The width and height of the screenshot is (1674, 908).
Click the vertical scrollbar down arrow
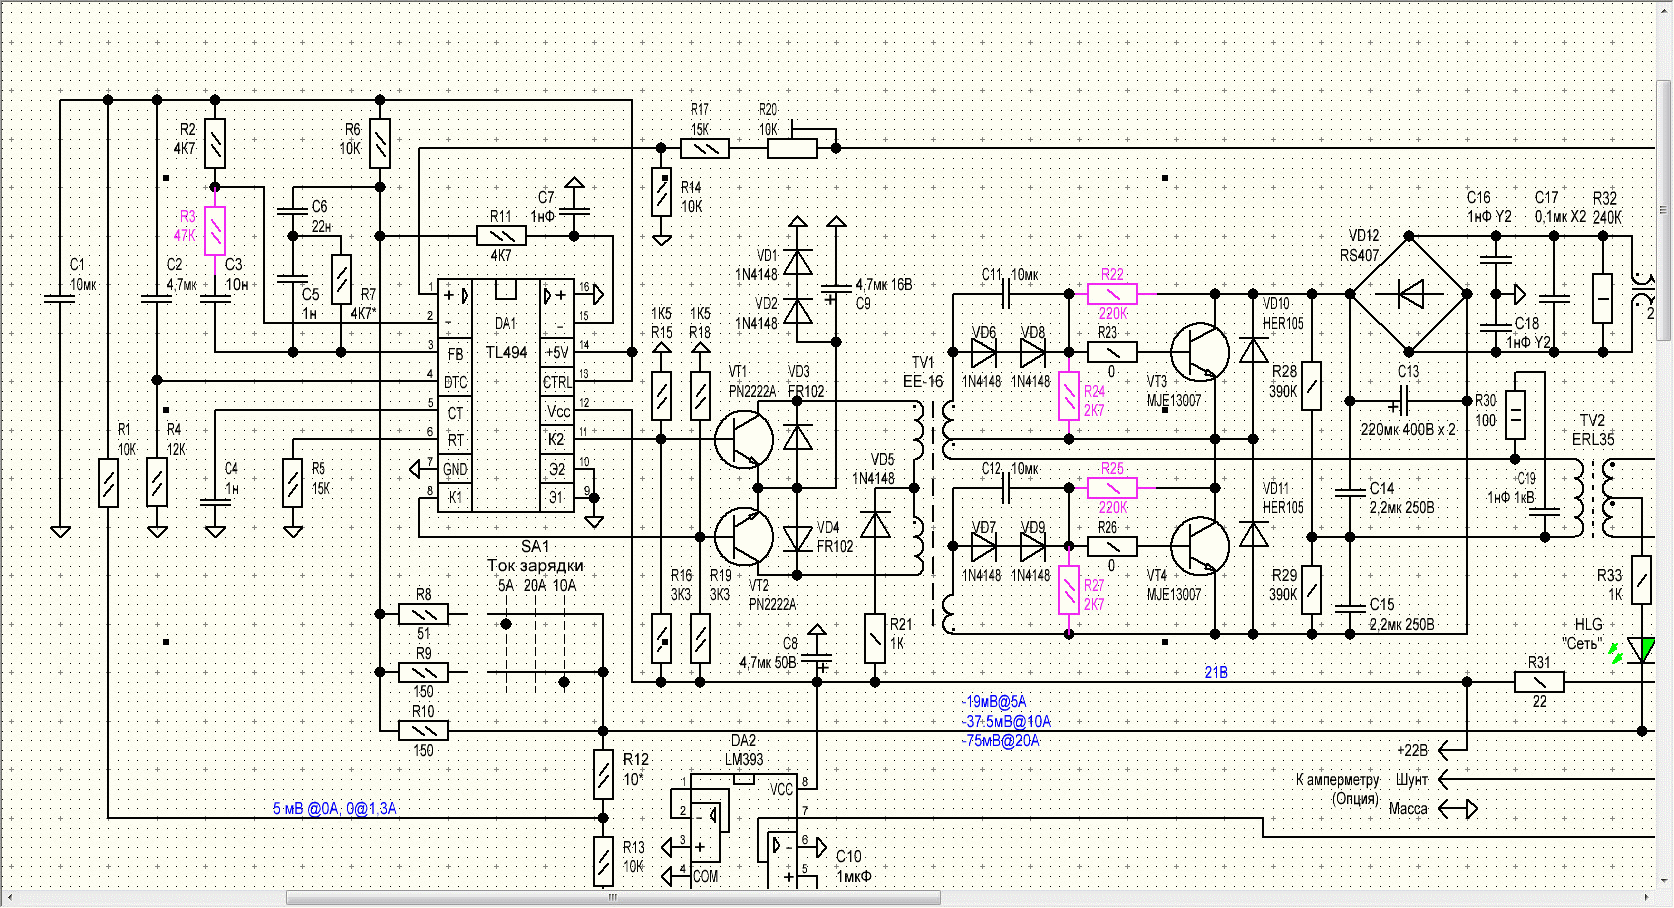(x=1665, y=880)
